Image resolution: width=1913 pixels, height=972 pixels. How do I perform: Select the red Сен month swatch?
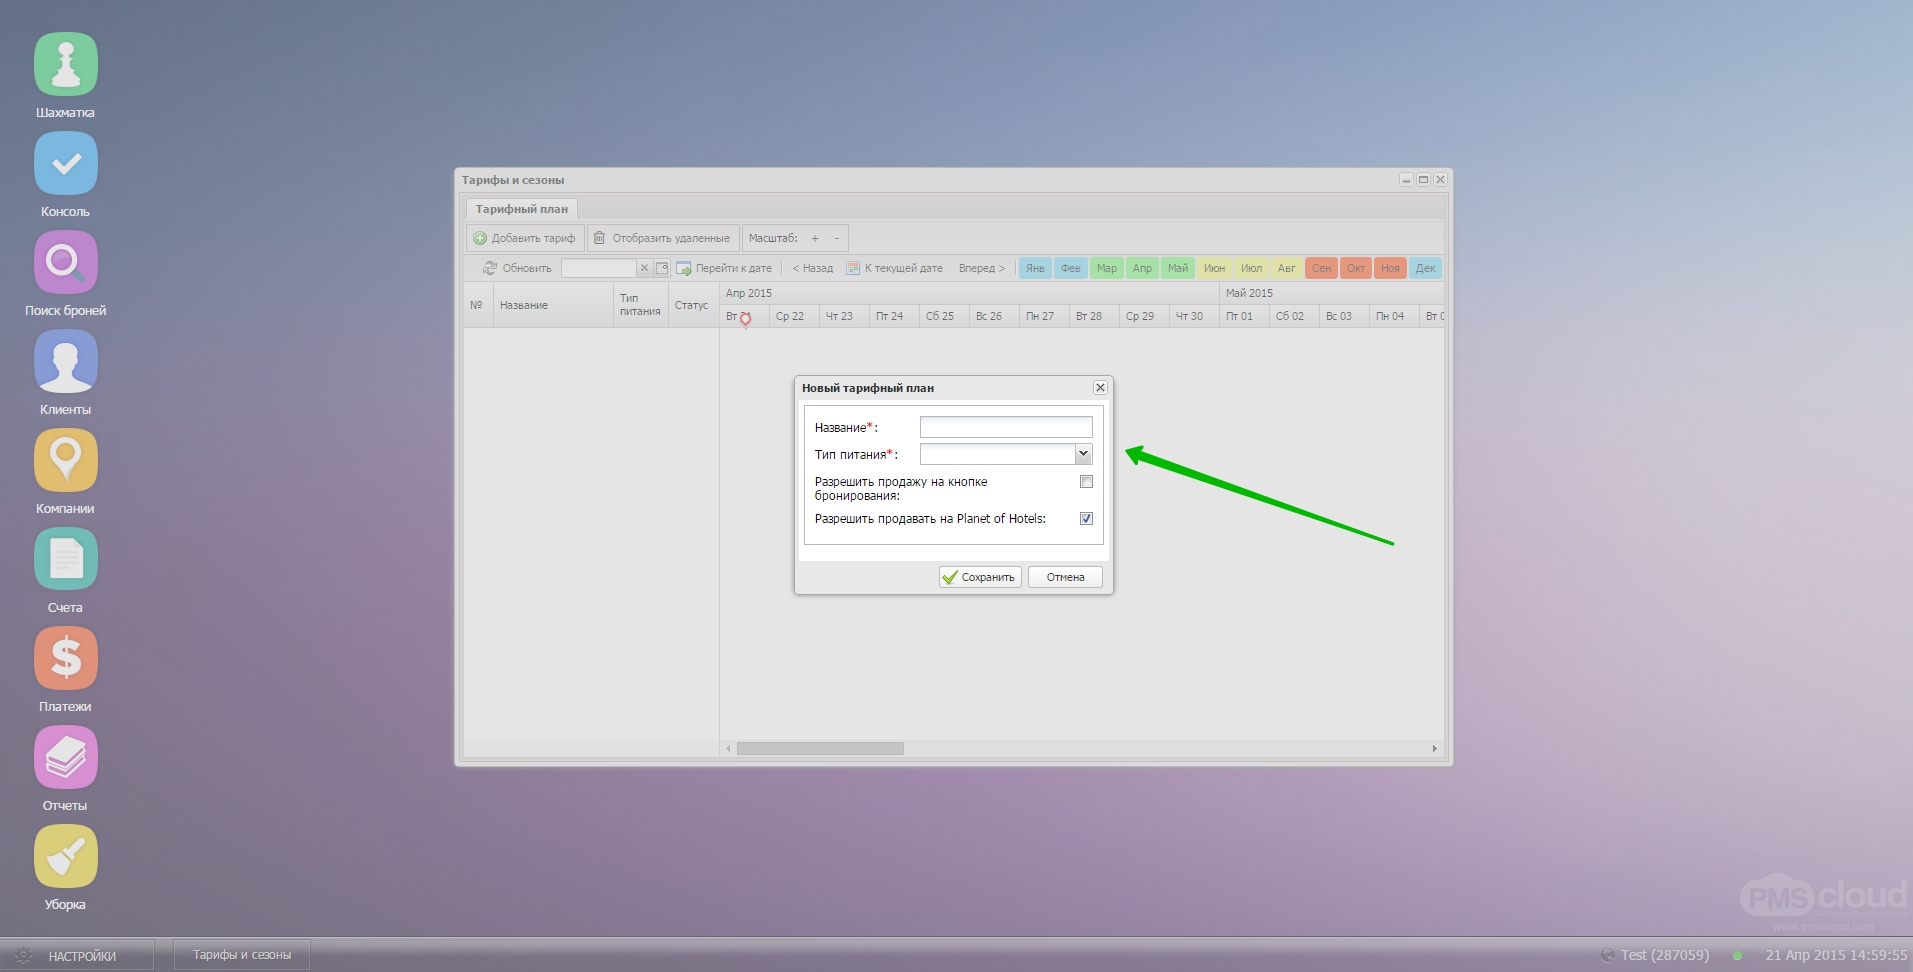pyautogui.click(x=1321, y=268)
